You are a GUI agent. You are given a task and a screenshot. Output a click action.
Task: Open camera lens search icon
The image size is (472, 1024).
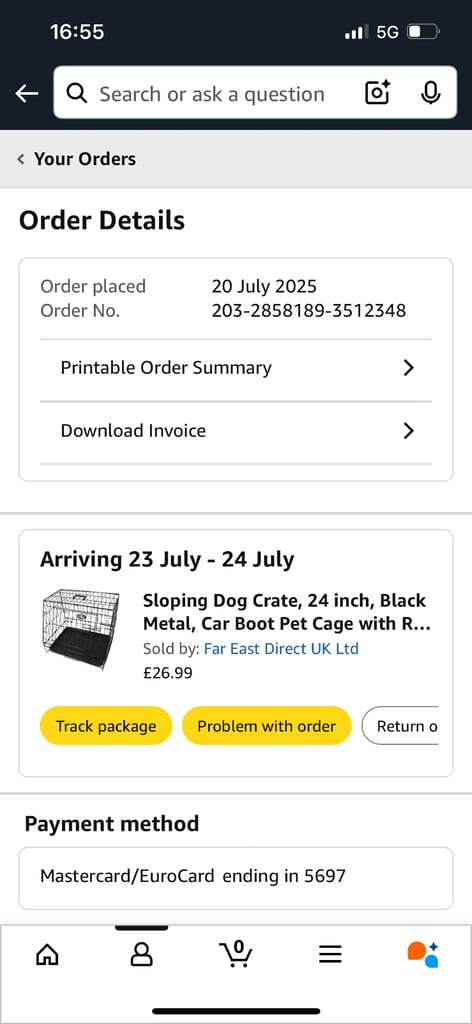377,93
